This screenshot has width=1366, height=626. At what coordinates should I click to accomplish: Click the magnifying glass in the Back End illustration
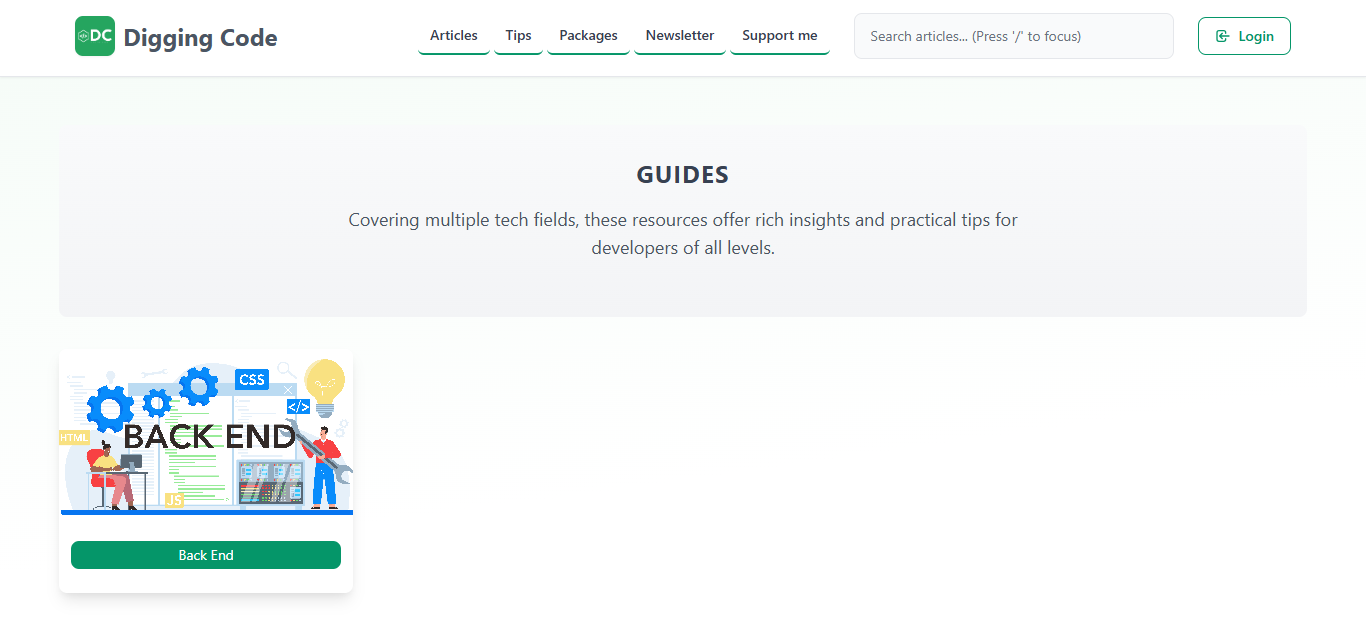pyautogui.click(x=285, y=370)
